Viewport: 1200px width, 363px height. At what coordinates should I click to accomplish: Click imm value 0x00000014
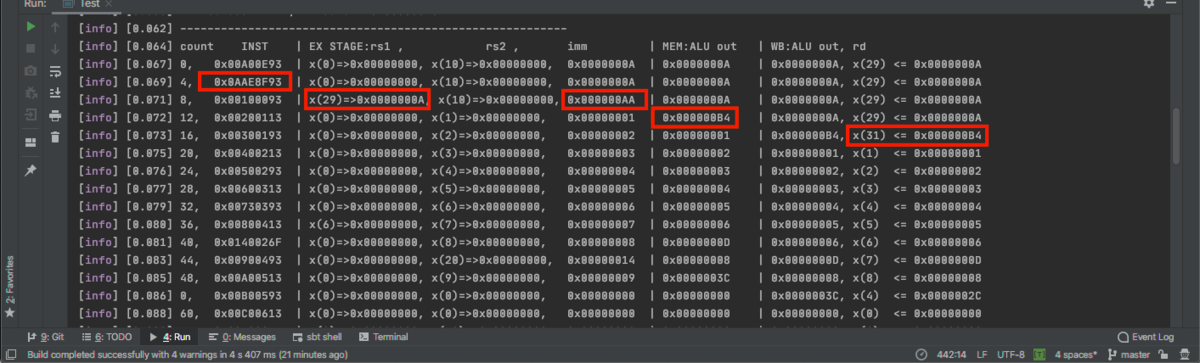click(601, 259)
